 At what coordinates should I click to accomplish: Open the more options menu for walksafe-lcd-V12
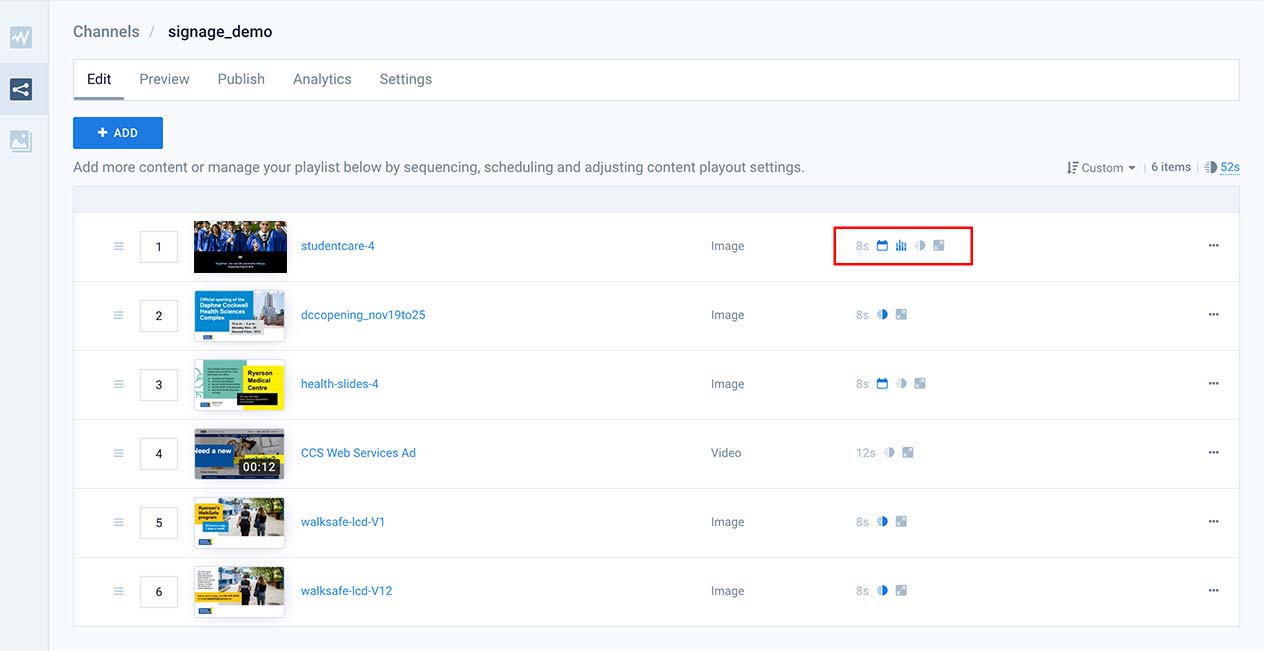pos(1213,591)
